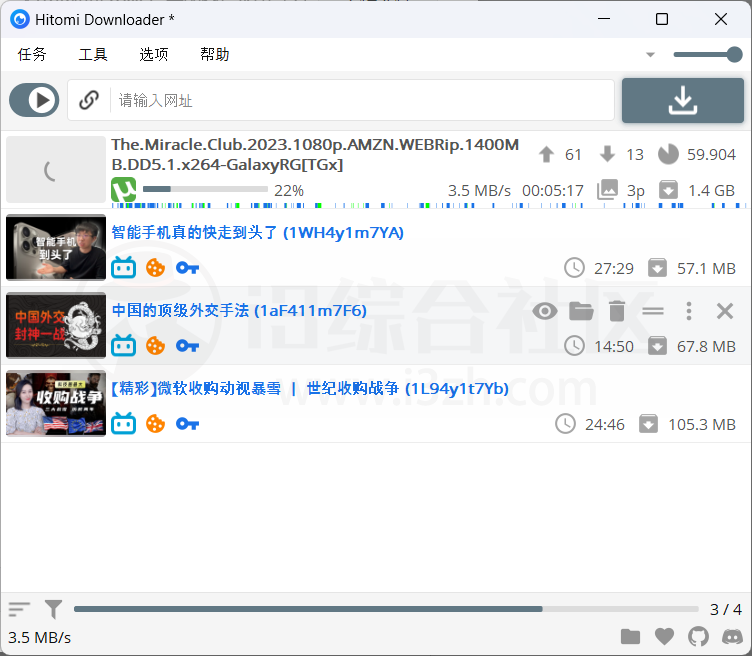Click Bilibili icon on 中国的顶级外交手法 task
752x656 pixels.
124,346
